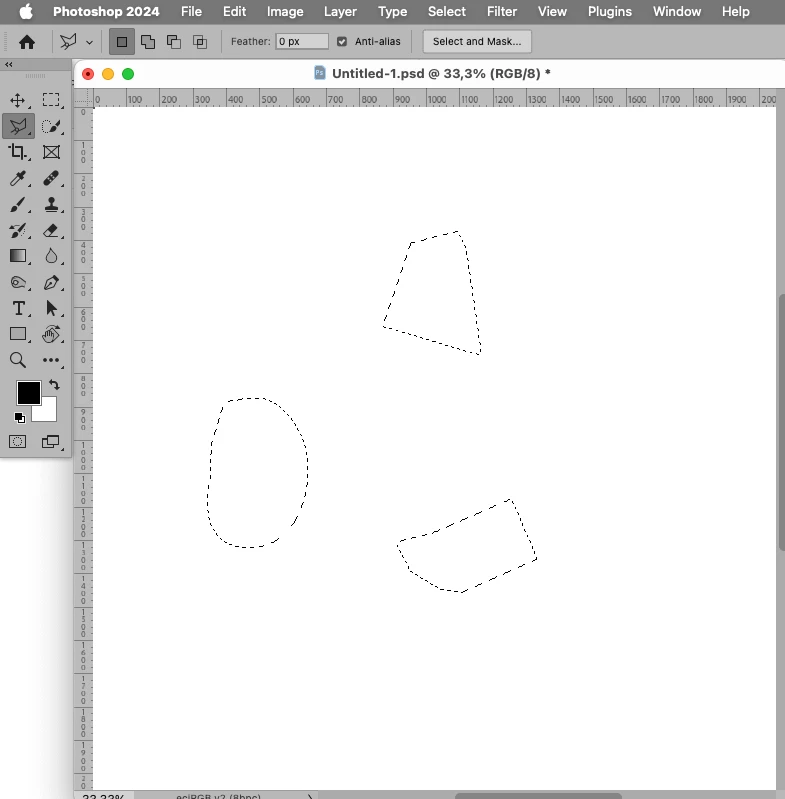This screenshot has width=785, height=799.
Task: Choose New Selection mode
Action: point(122,42)
